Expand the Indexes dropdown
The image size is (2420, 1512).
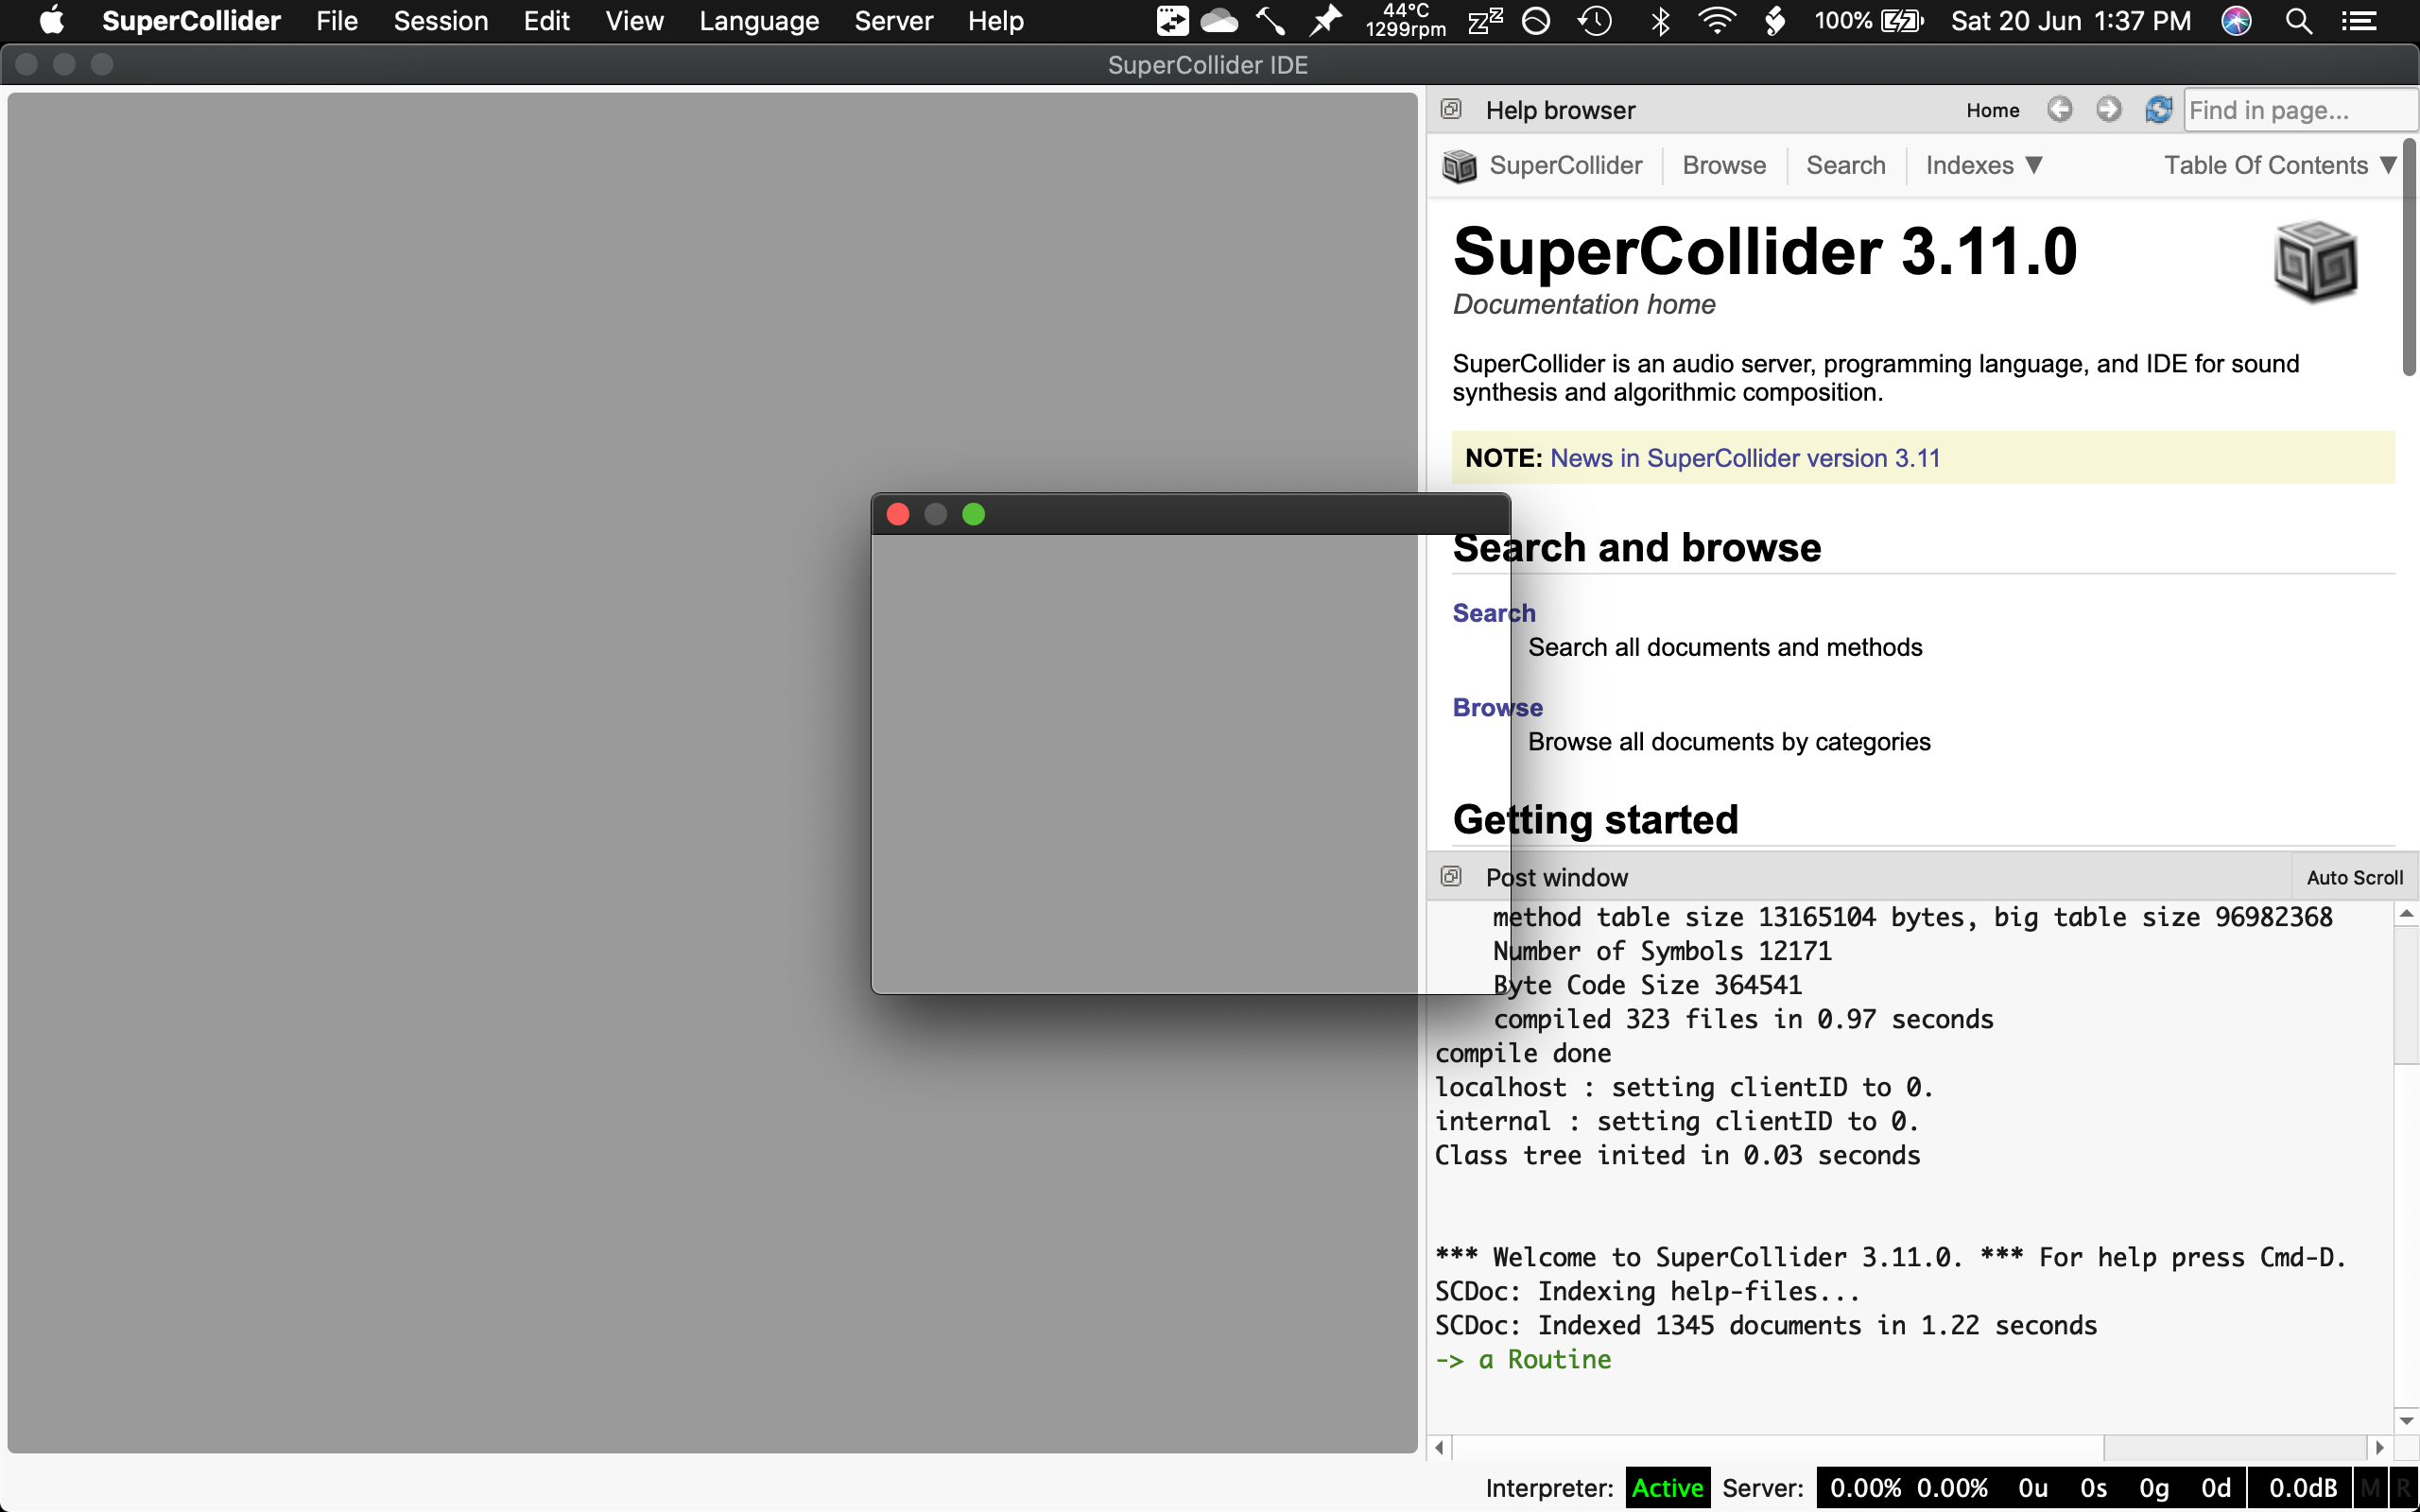[x=1984, y=165]
